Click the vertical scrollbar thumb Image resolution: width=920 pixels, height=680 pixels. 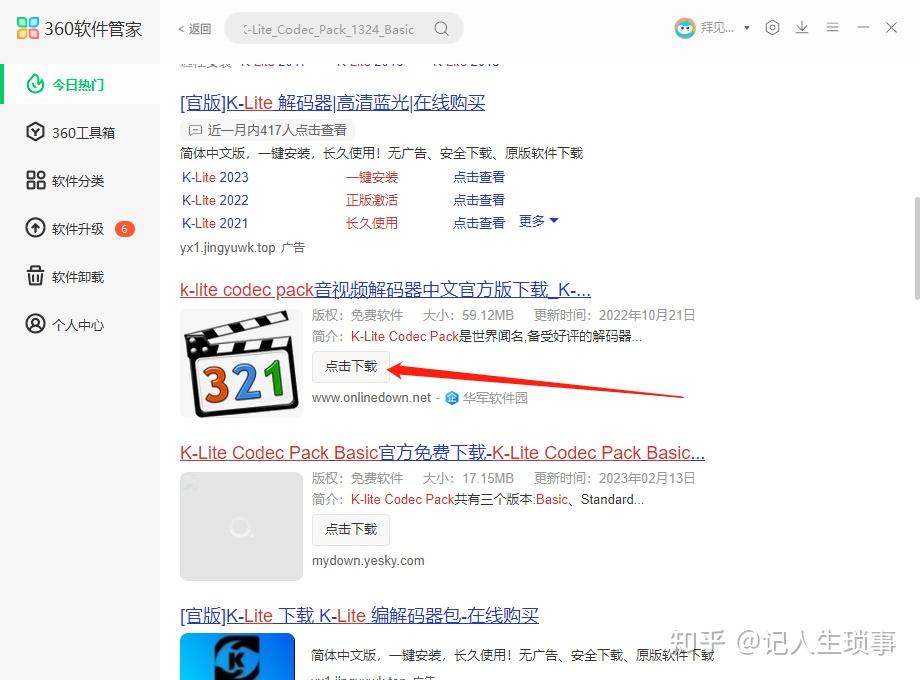click(x=916, y=249)
